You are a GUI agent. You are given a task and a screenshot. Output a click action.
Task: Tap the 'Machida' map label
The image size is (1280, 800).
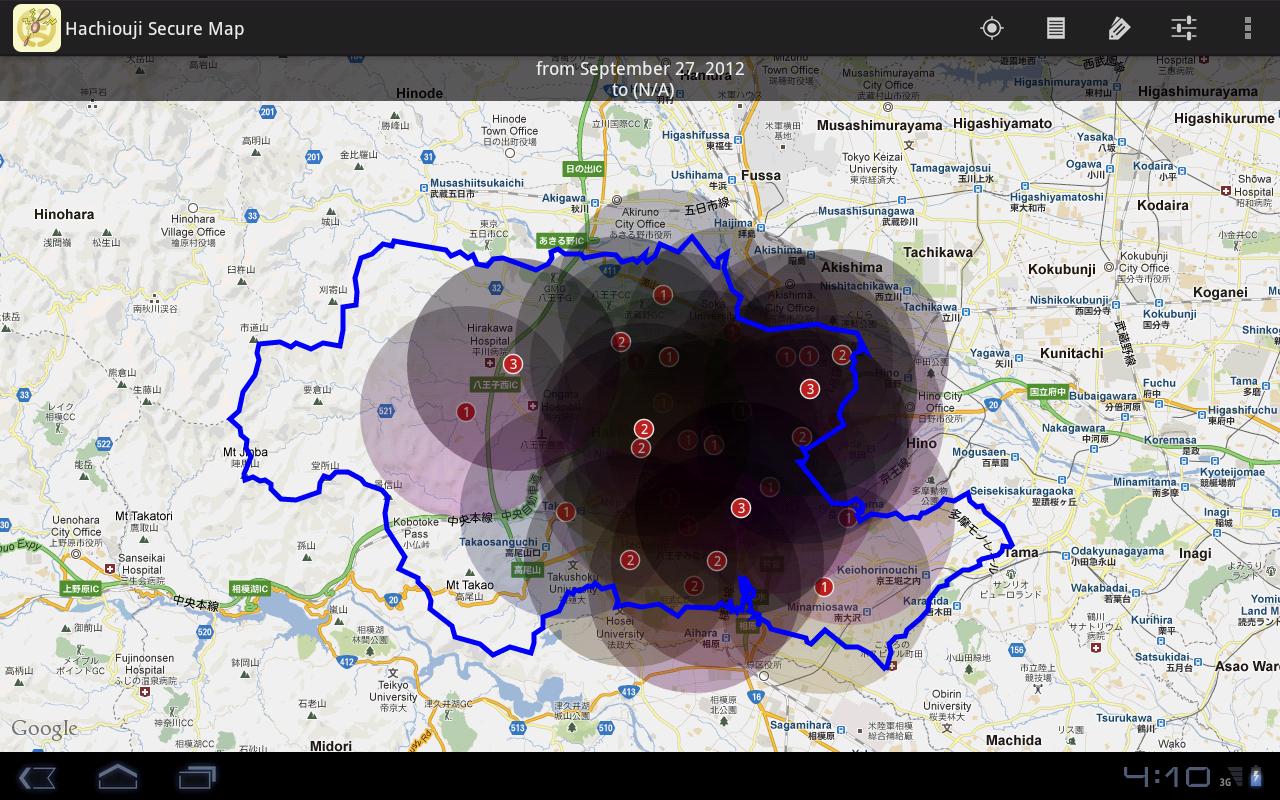[1014, 740]
